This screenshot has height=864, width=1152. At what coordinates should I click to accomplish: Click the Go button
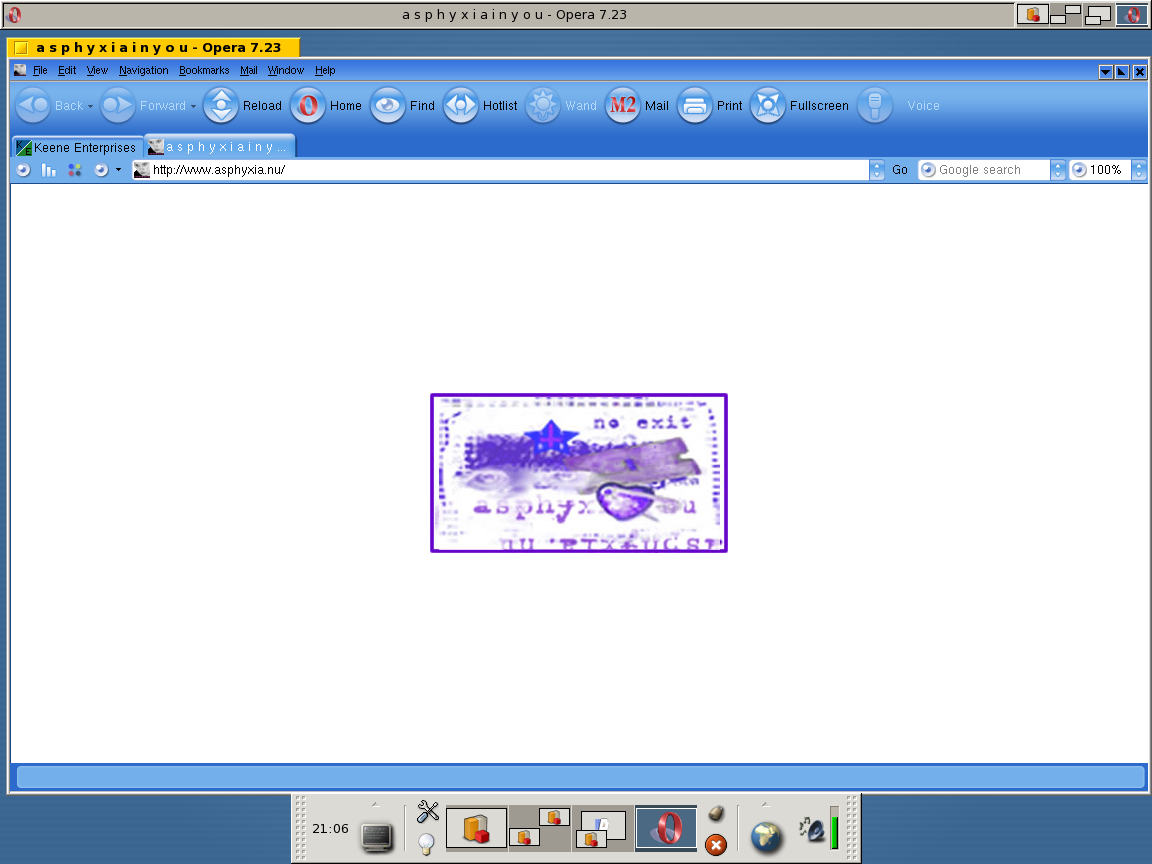899,170
